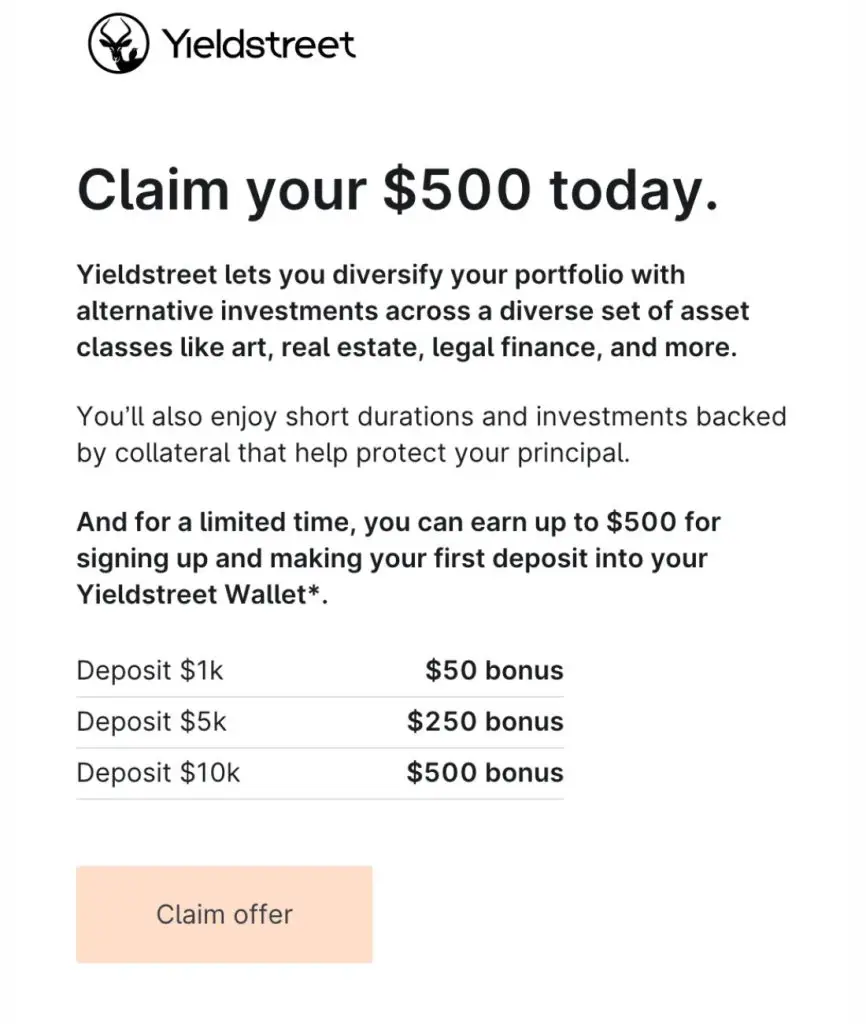Click the Deposit $10k row label
This screenshot has width=866, height=1024.
point(158,773)
